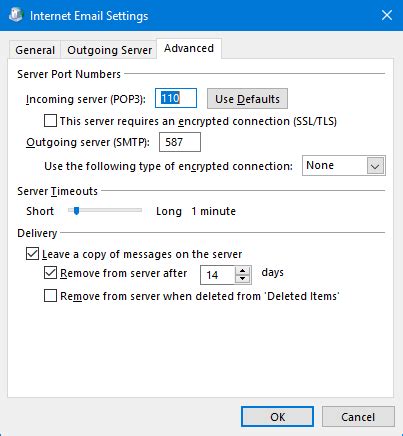
Task: Click the days number field showing 14
Action: 218,275
